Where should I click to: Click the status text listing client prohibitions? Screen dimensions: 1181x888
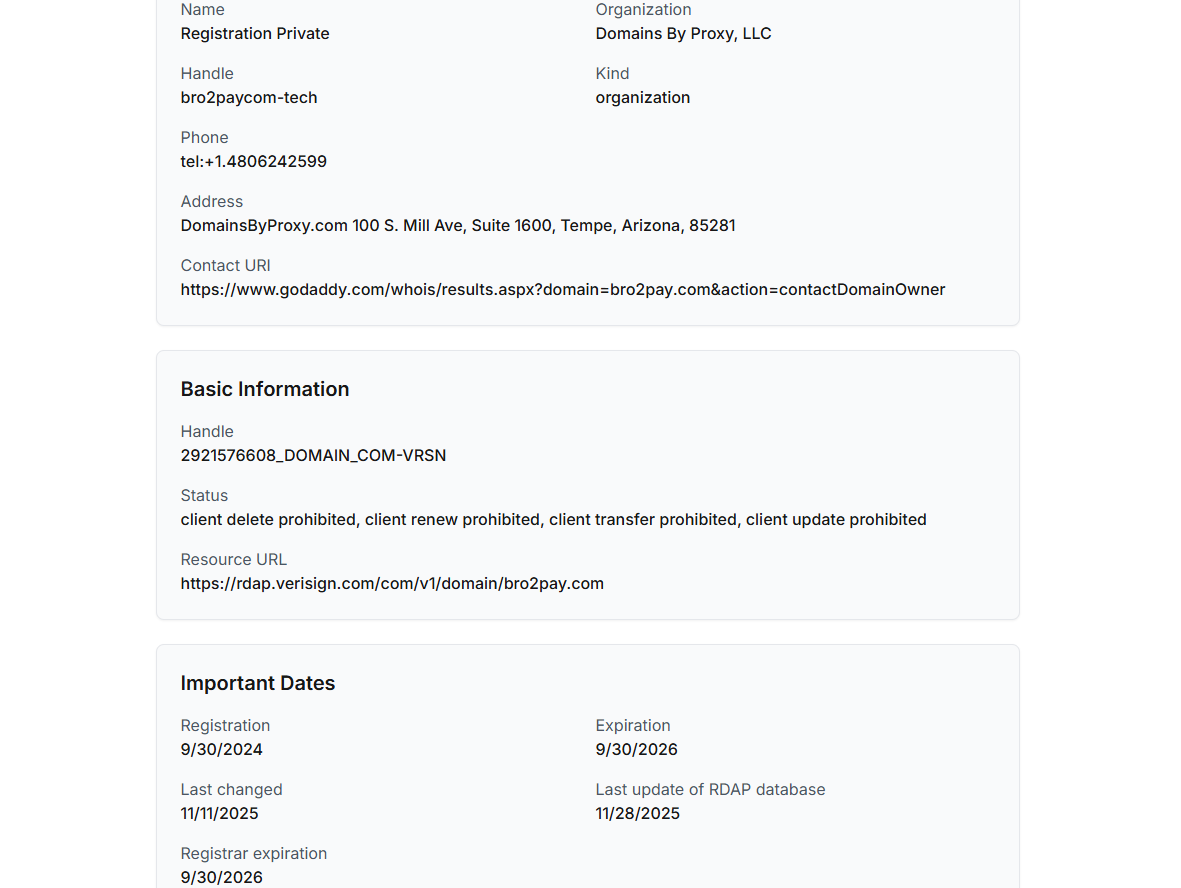[x=553, y=520]
